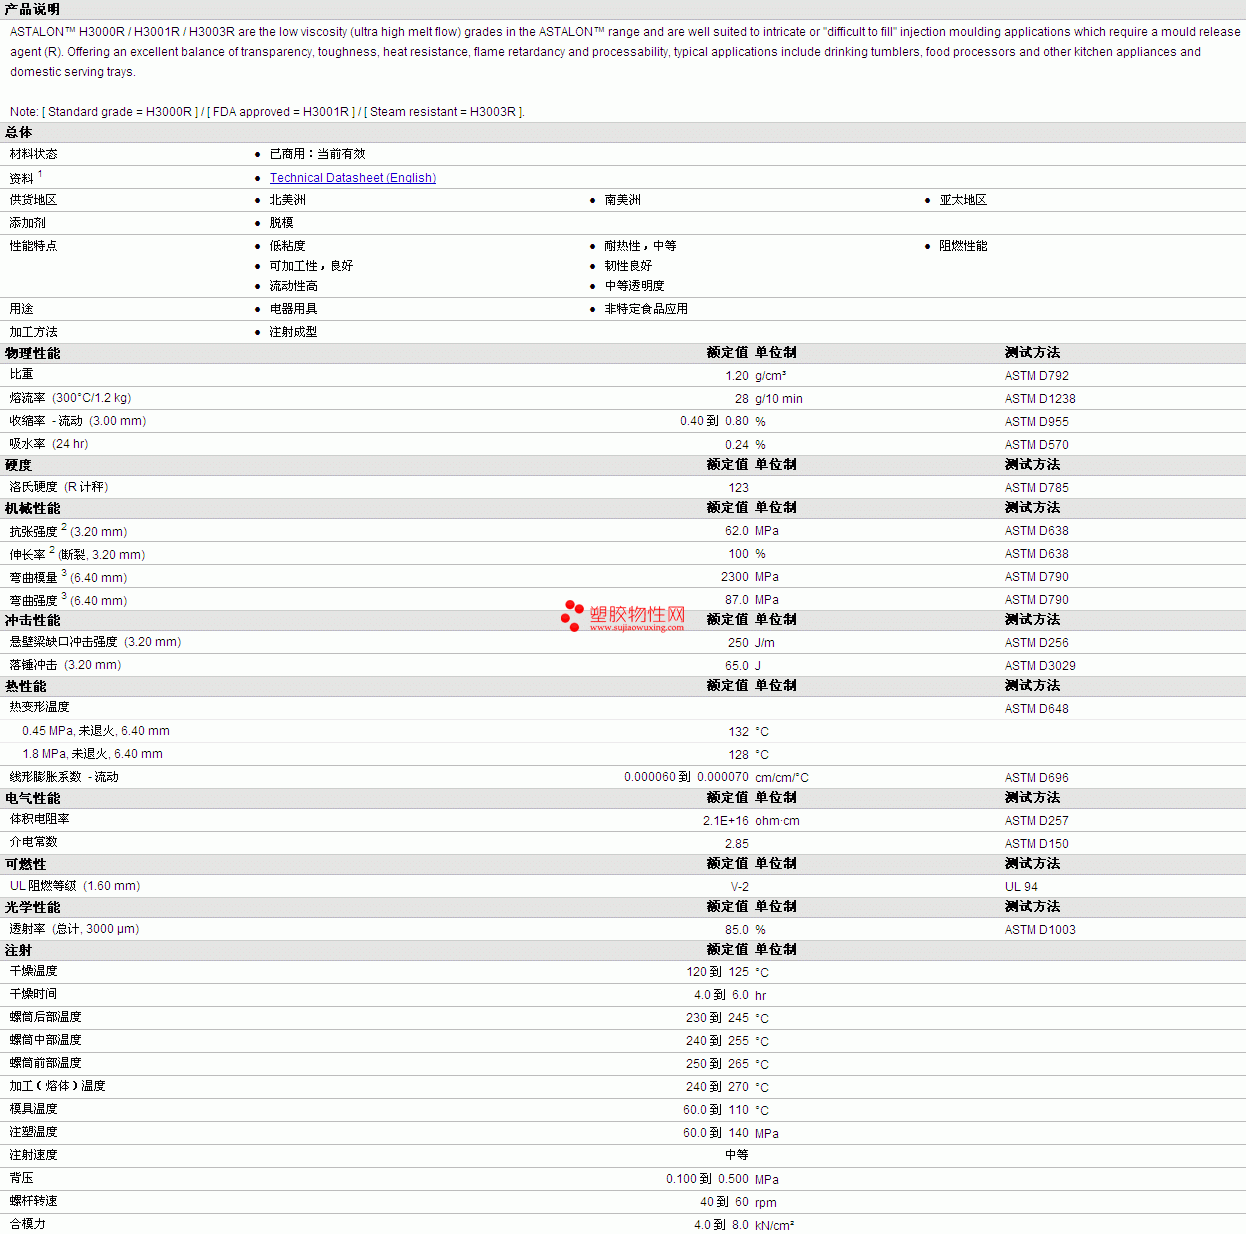This screenshot has height=1234, width=1246.
Task: Select the 南美洲 region entry
Action: pos(623,200)
